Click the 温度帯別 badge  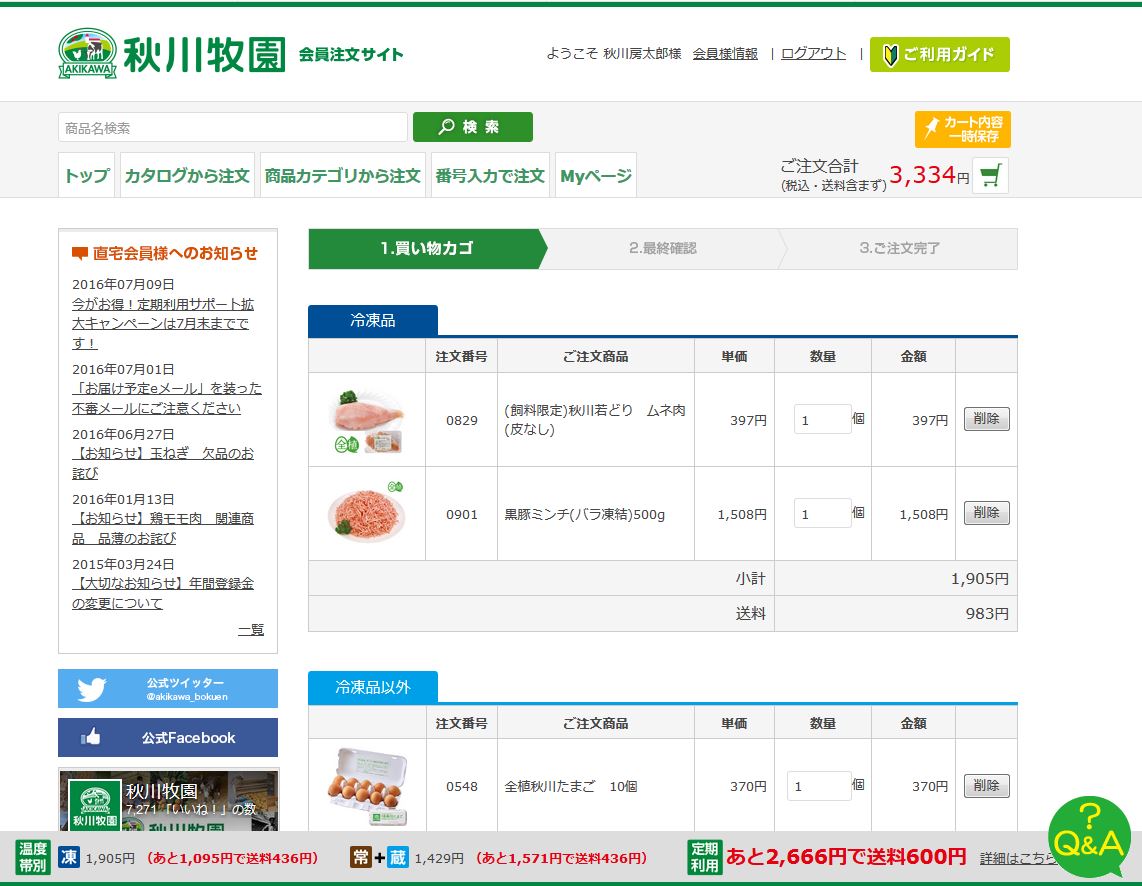33,857
